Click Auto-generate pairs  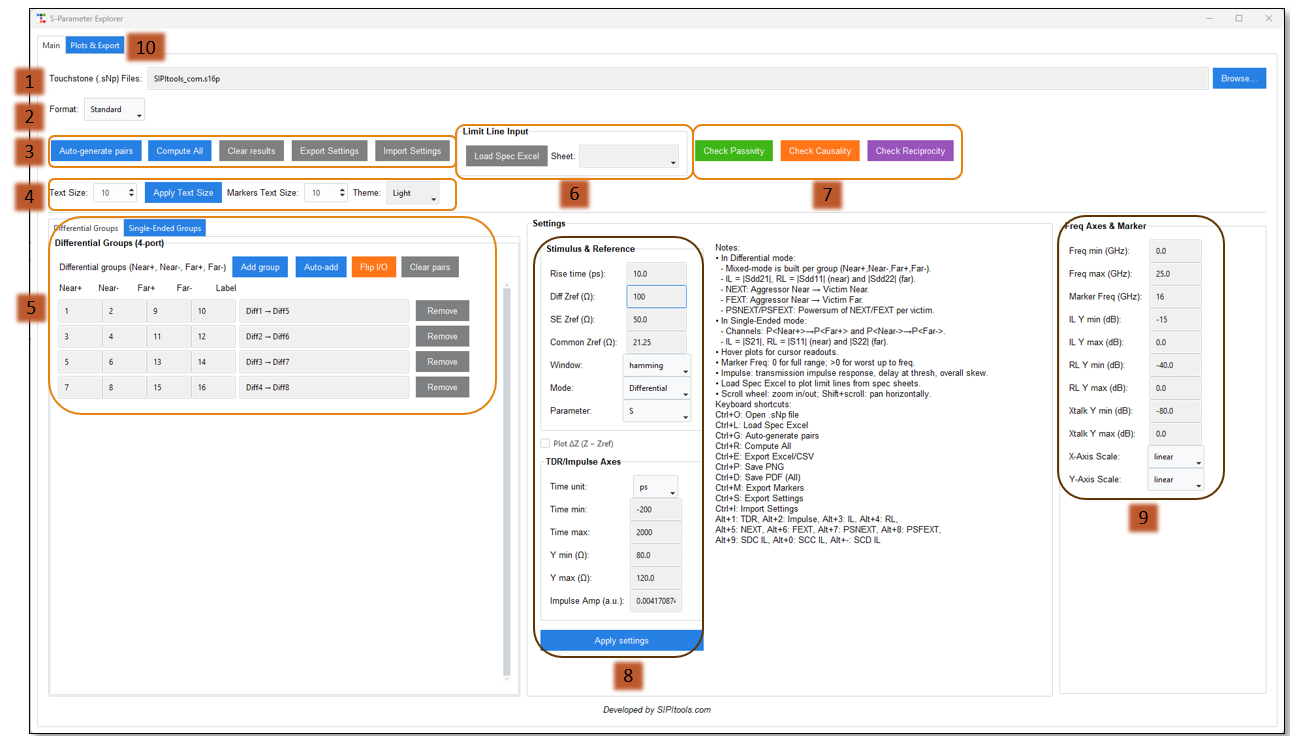96,151
